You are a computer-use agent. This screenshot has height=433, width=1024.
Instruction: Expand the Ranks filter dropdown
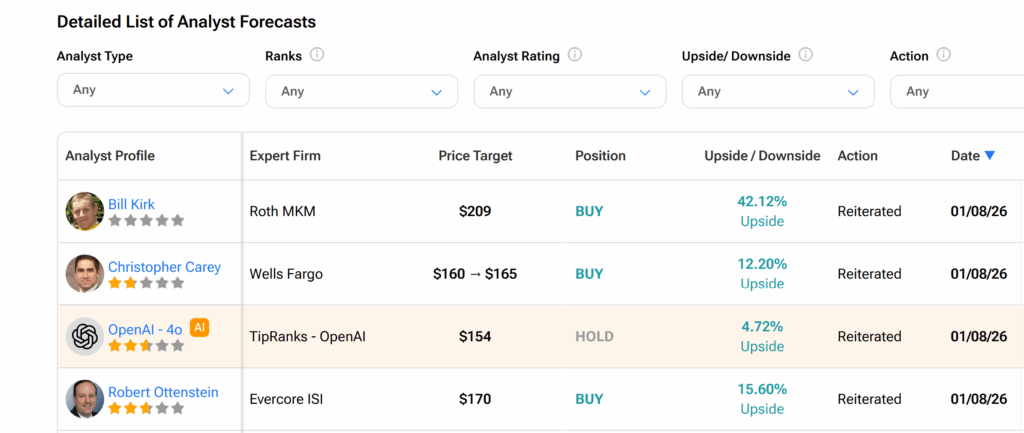(x=361, y=91)
